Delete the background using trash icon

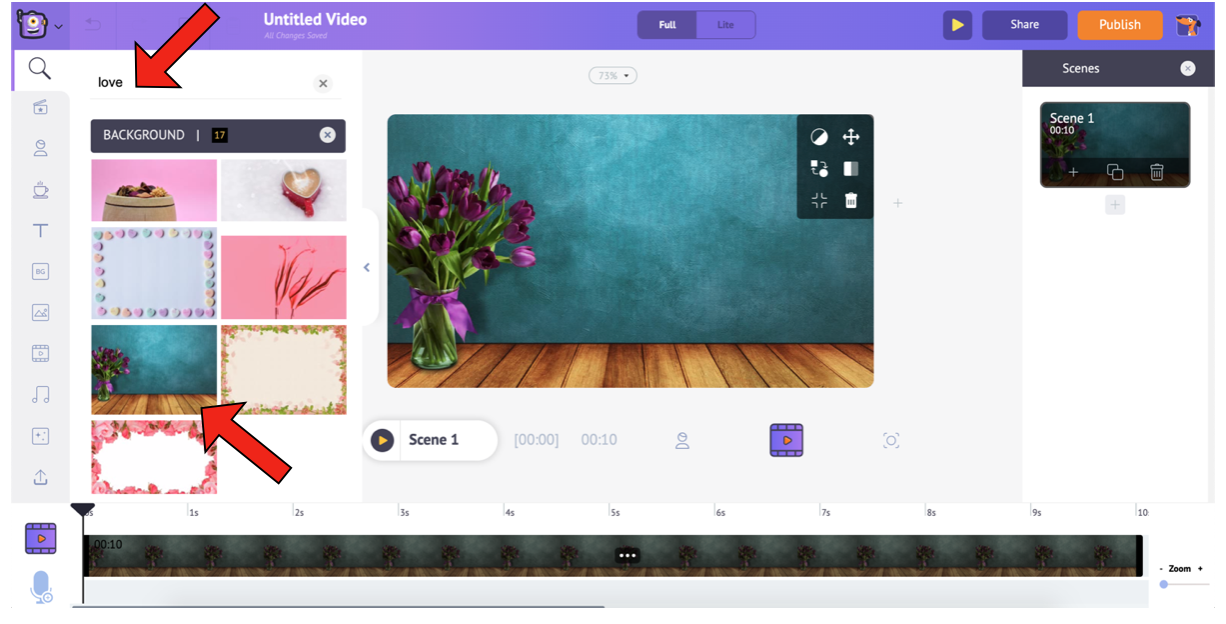[x=850, y=200]
